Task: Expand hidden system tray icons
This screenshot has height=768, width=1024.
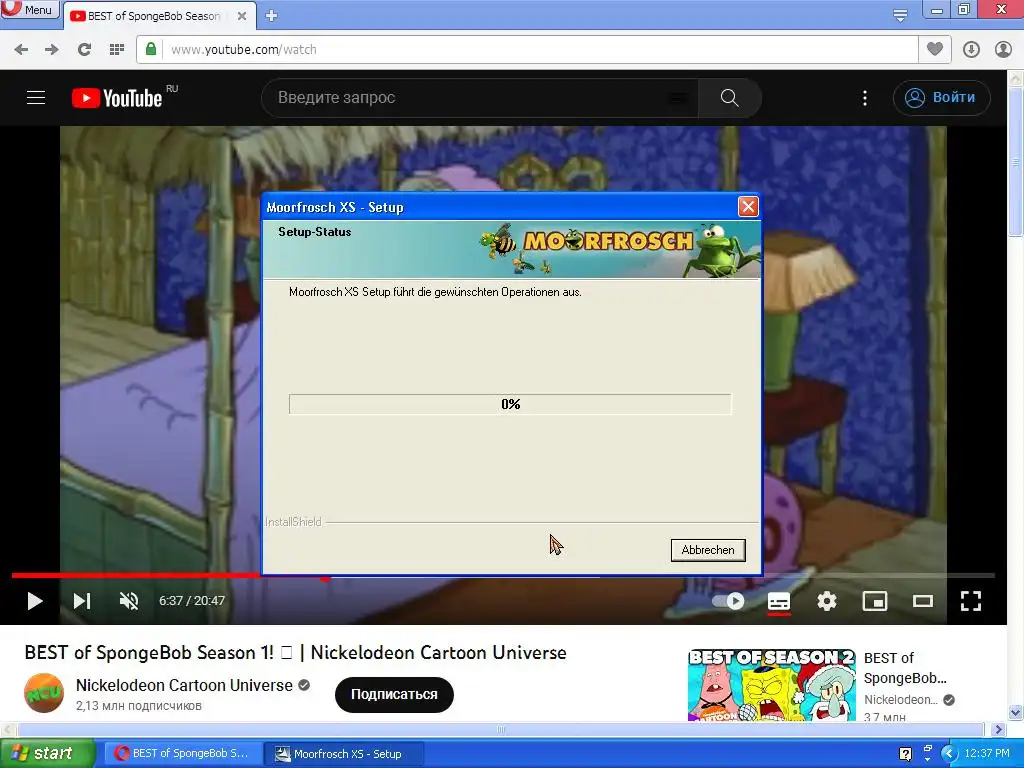Action: pos(949,754)
